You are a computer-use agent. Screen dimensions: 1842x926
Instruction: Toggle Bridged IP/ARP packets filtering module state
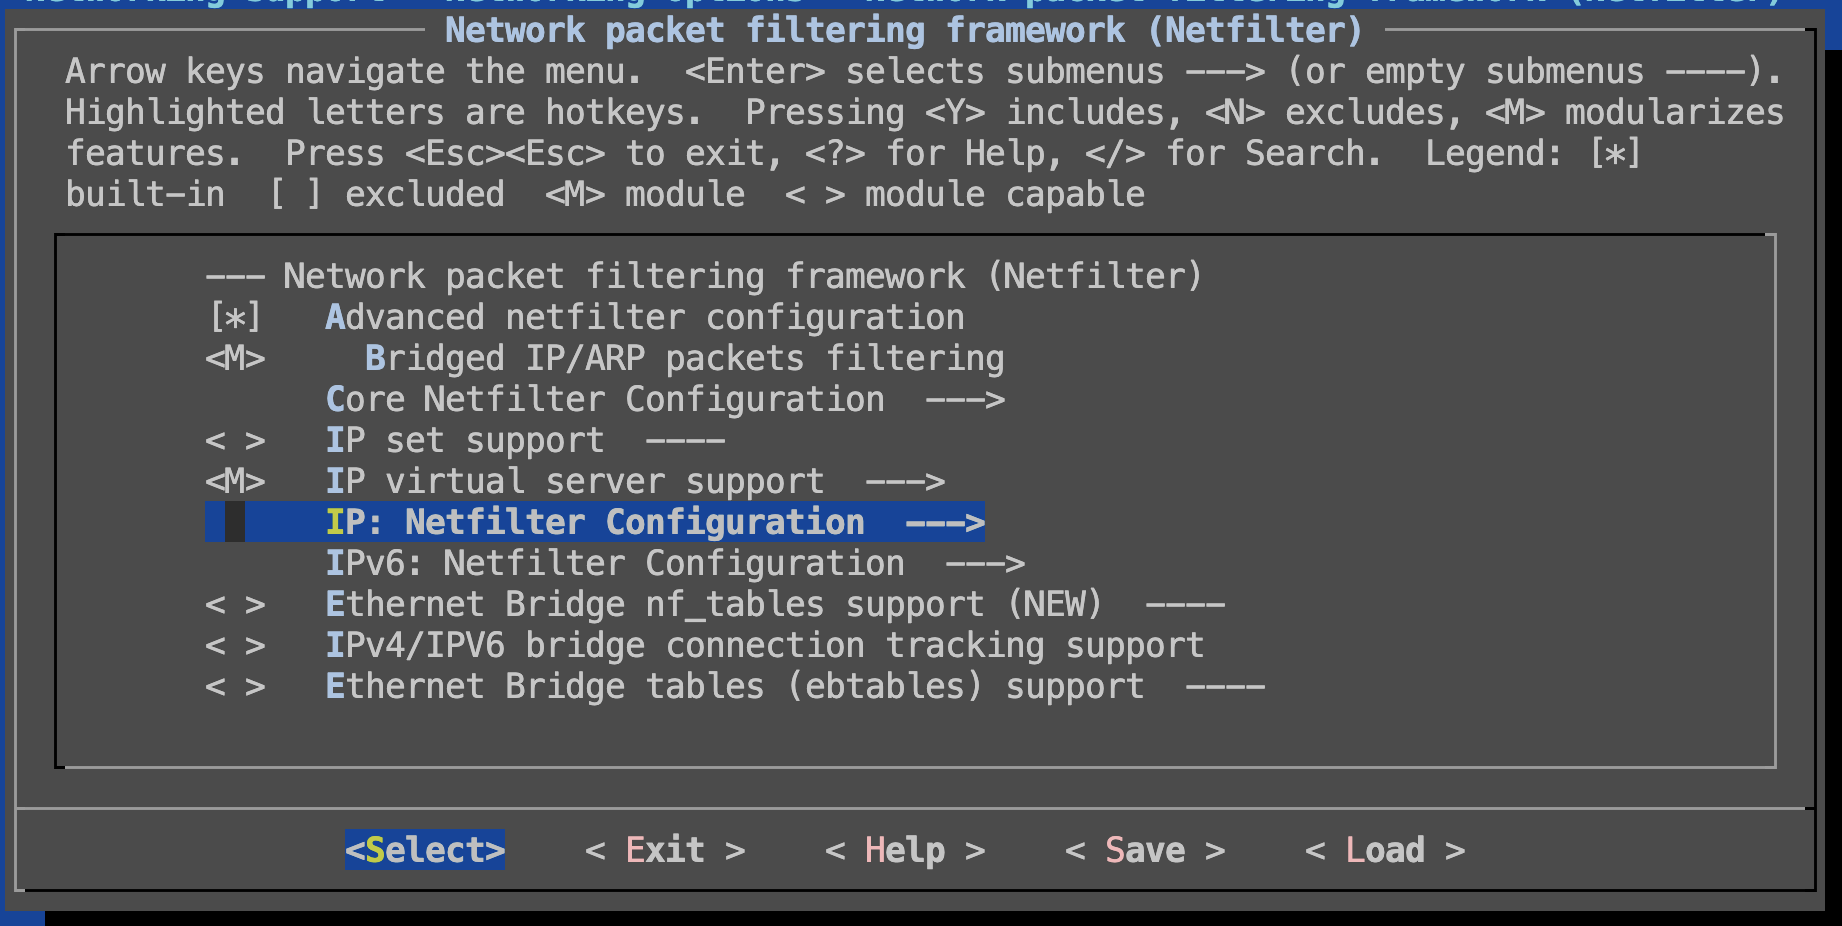pyautogui.click(x=235, y=359)
